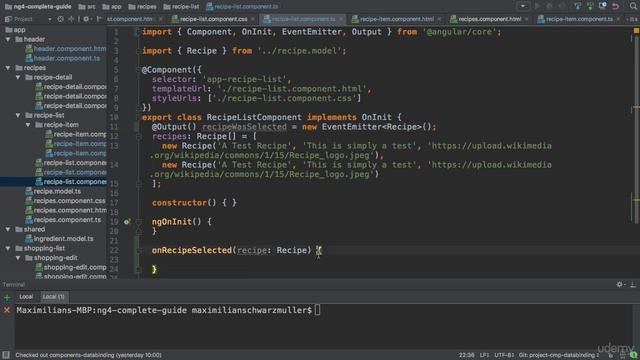Fold the ngOnInit method gutter marker
Screen dimensions: 640x360
tap(139, 222)
